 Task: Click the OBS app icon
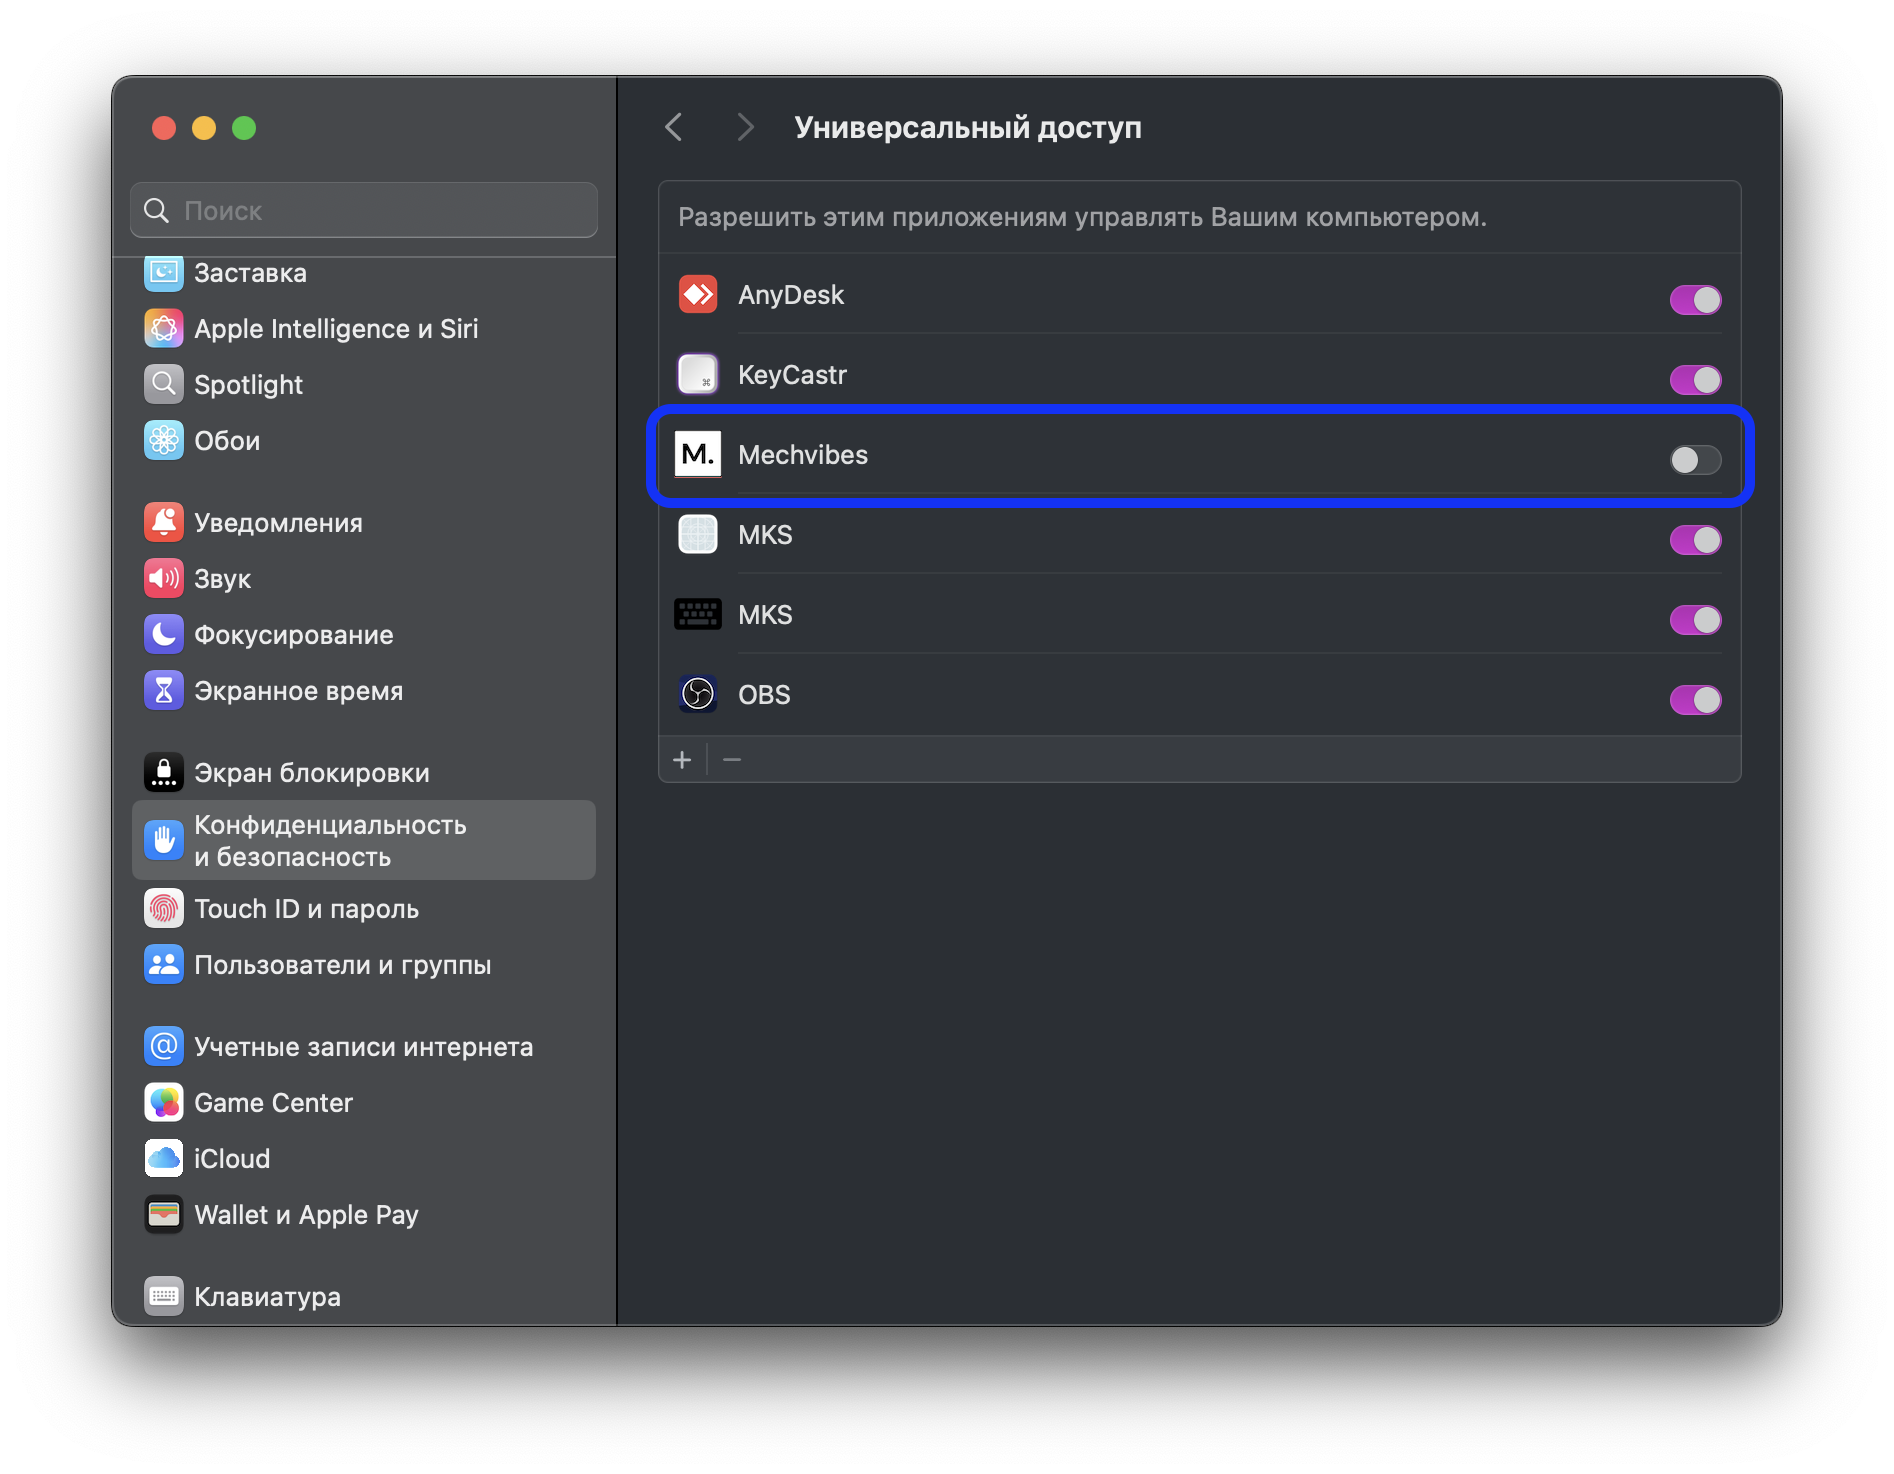(x=697, y=694)
